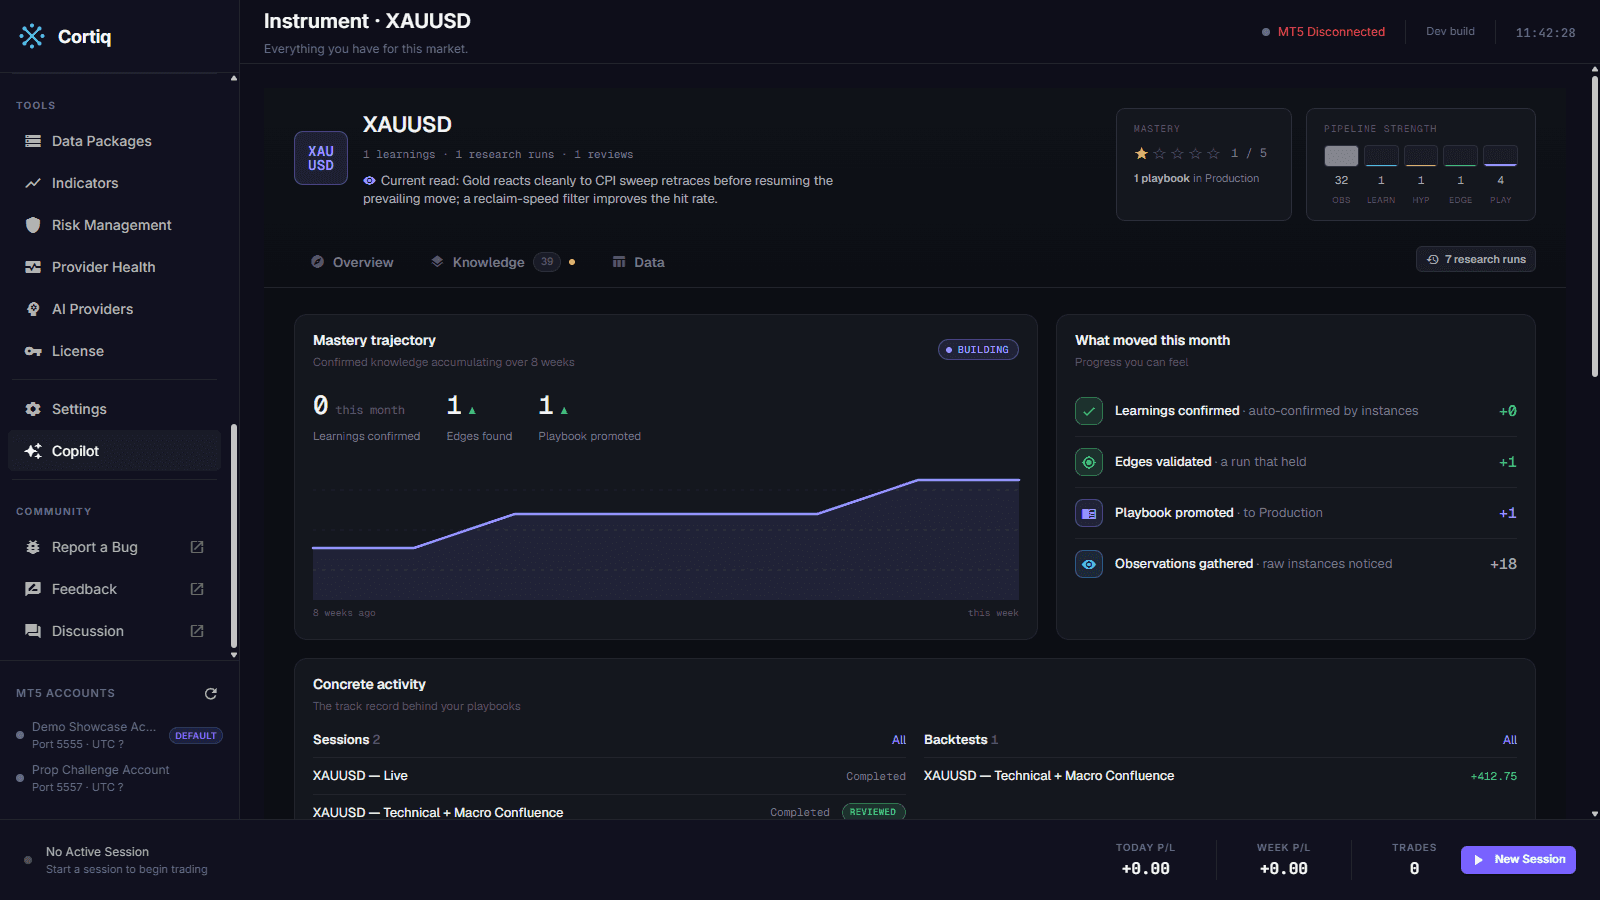Click MT5 Disconnected status
Screen dimensions: 1600x900
tap(1323, 32)
